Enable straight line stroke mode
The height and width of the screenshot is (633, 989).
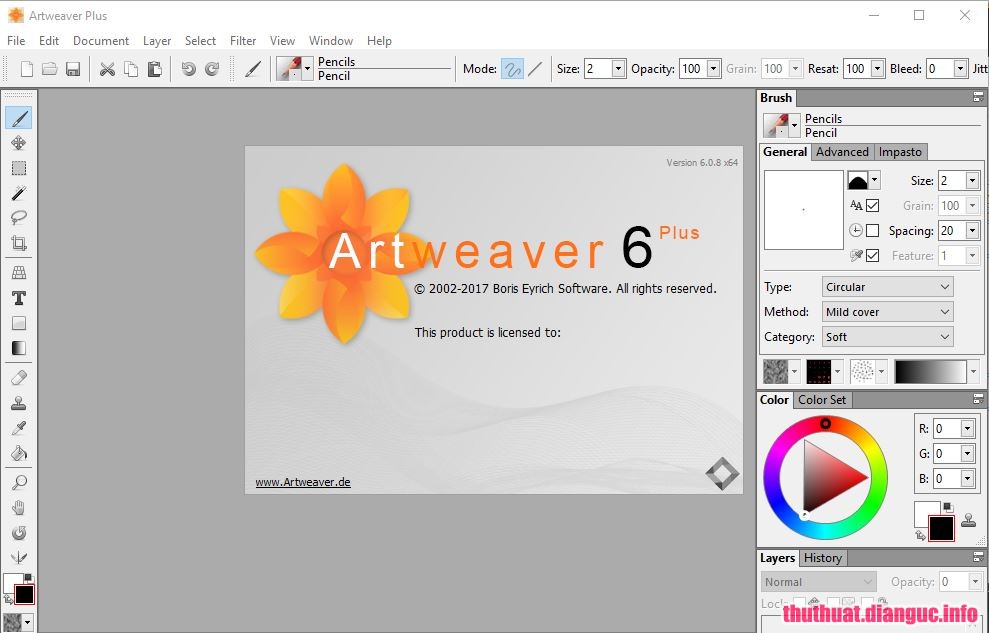pyautogui.click(x=535, y=69)
